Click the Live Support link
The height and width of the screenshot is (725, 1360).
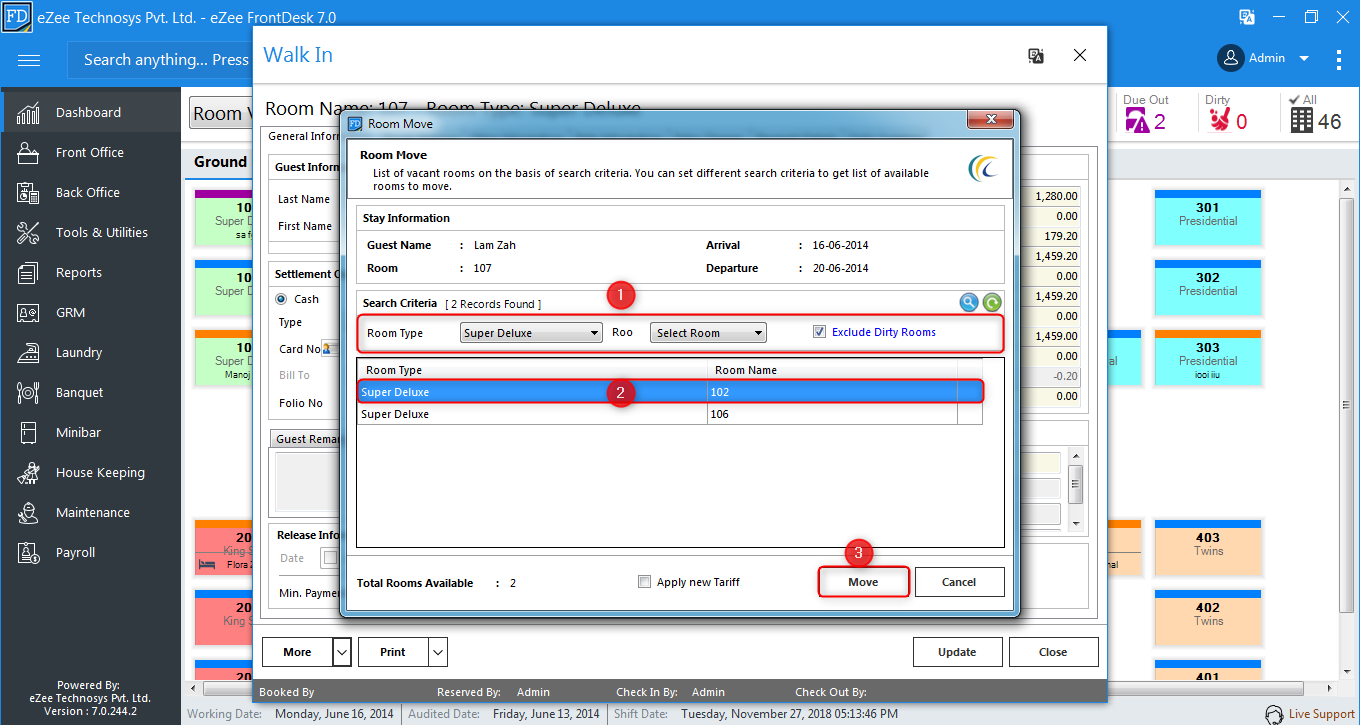[x=1322, y=714]
